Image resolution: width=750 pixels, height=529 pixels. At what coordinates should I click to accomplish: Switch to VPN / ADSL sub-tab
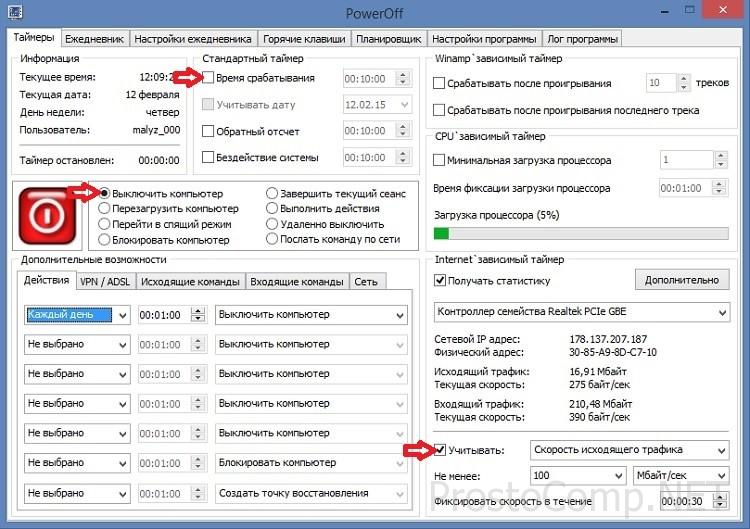[102, 282]
